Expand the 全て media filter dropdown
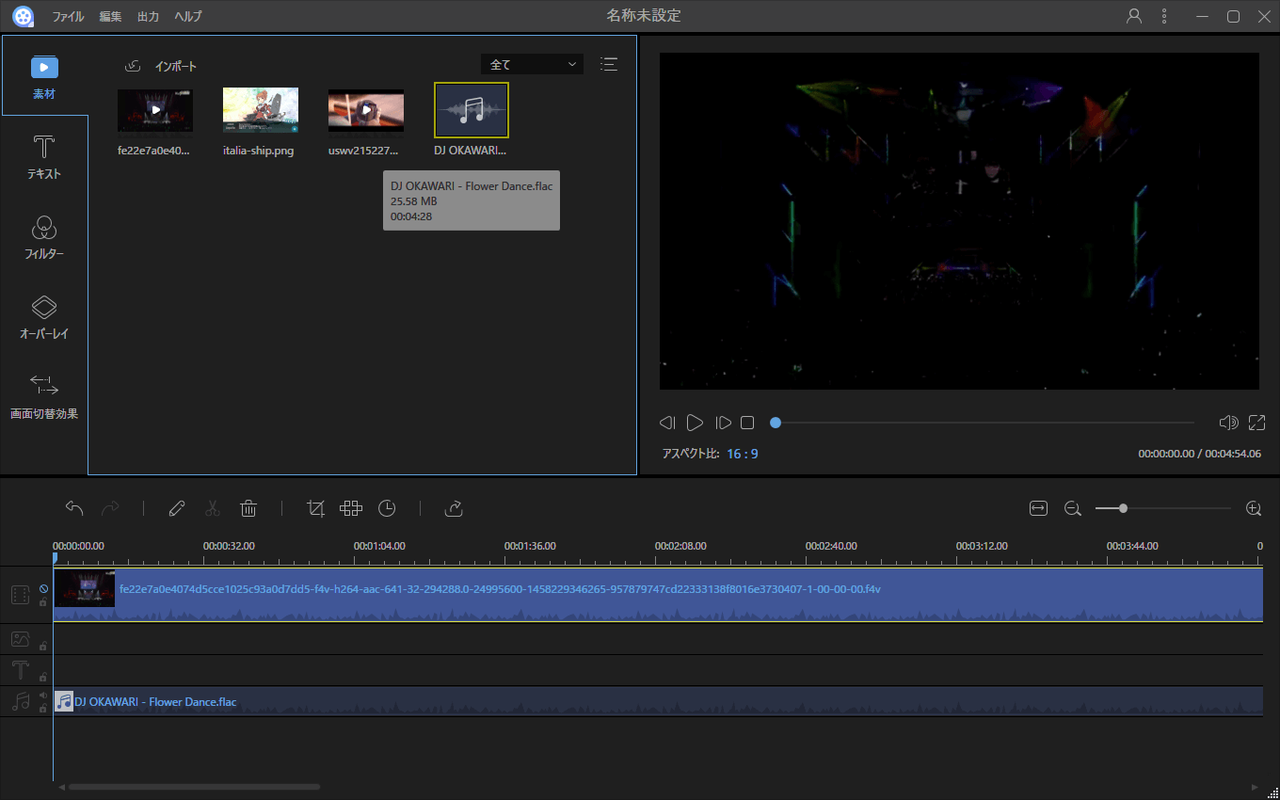 click(x=531, y=64)
